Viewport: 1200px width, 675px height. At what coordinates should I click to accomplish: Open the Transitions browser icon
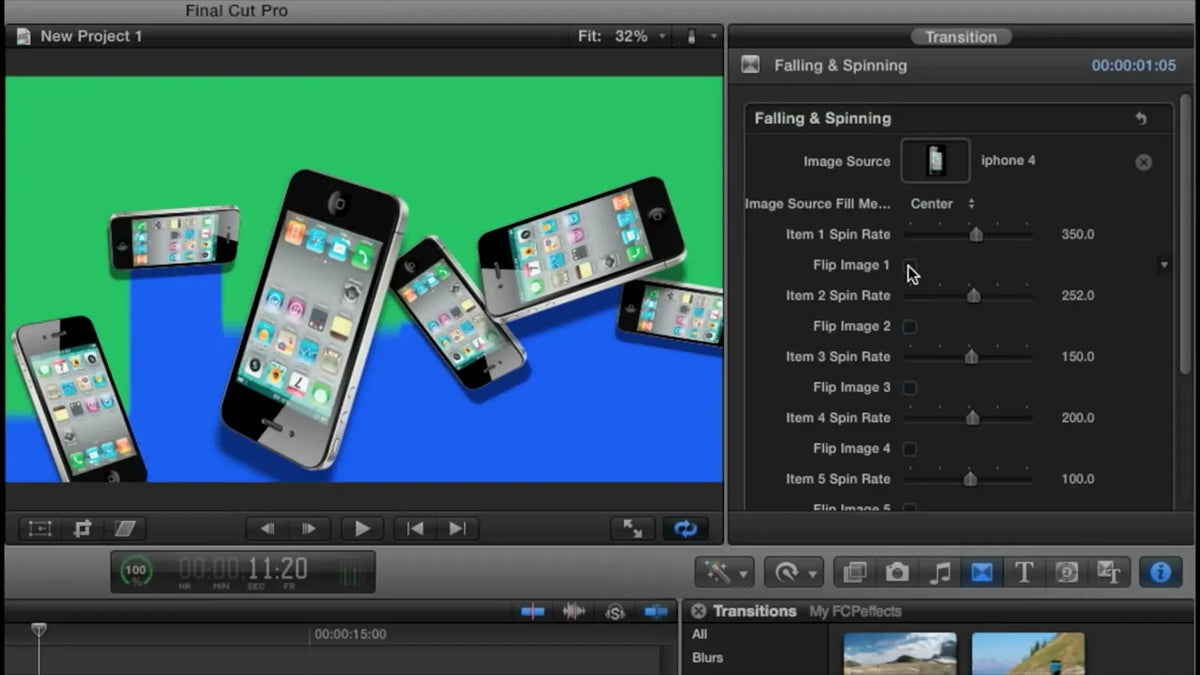click(982, 572)
